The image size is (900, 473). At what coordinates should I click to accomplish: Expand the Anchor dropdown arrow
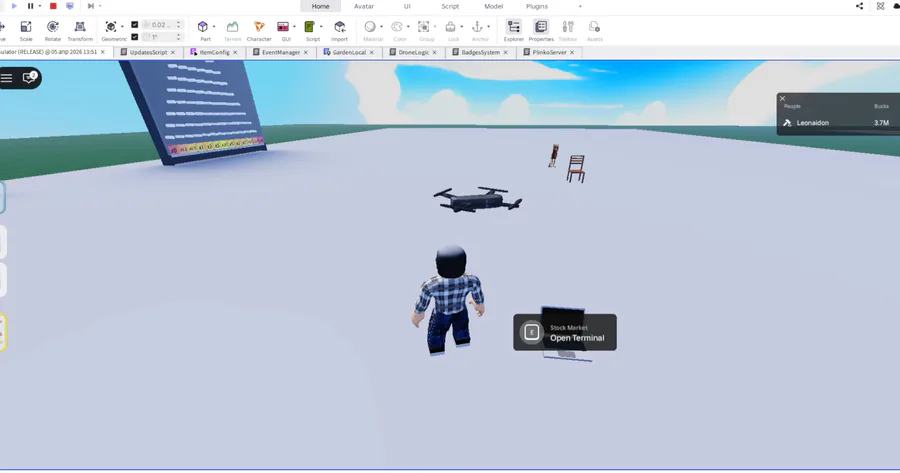point(488,26)
